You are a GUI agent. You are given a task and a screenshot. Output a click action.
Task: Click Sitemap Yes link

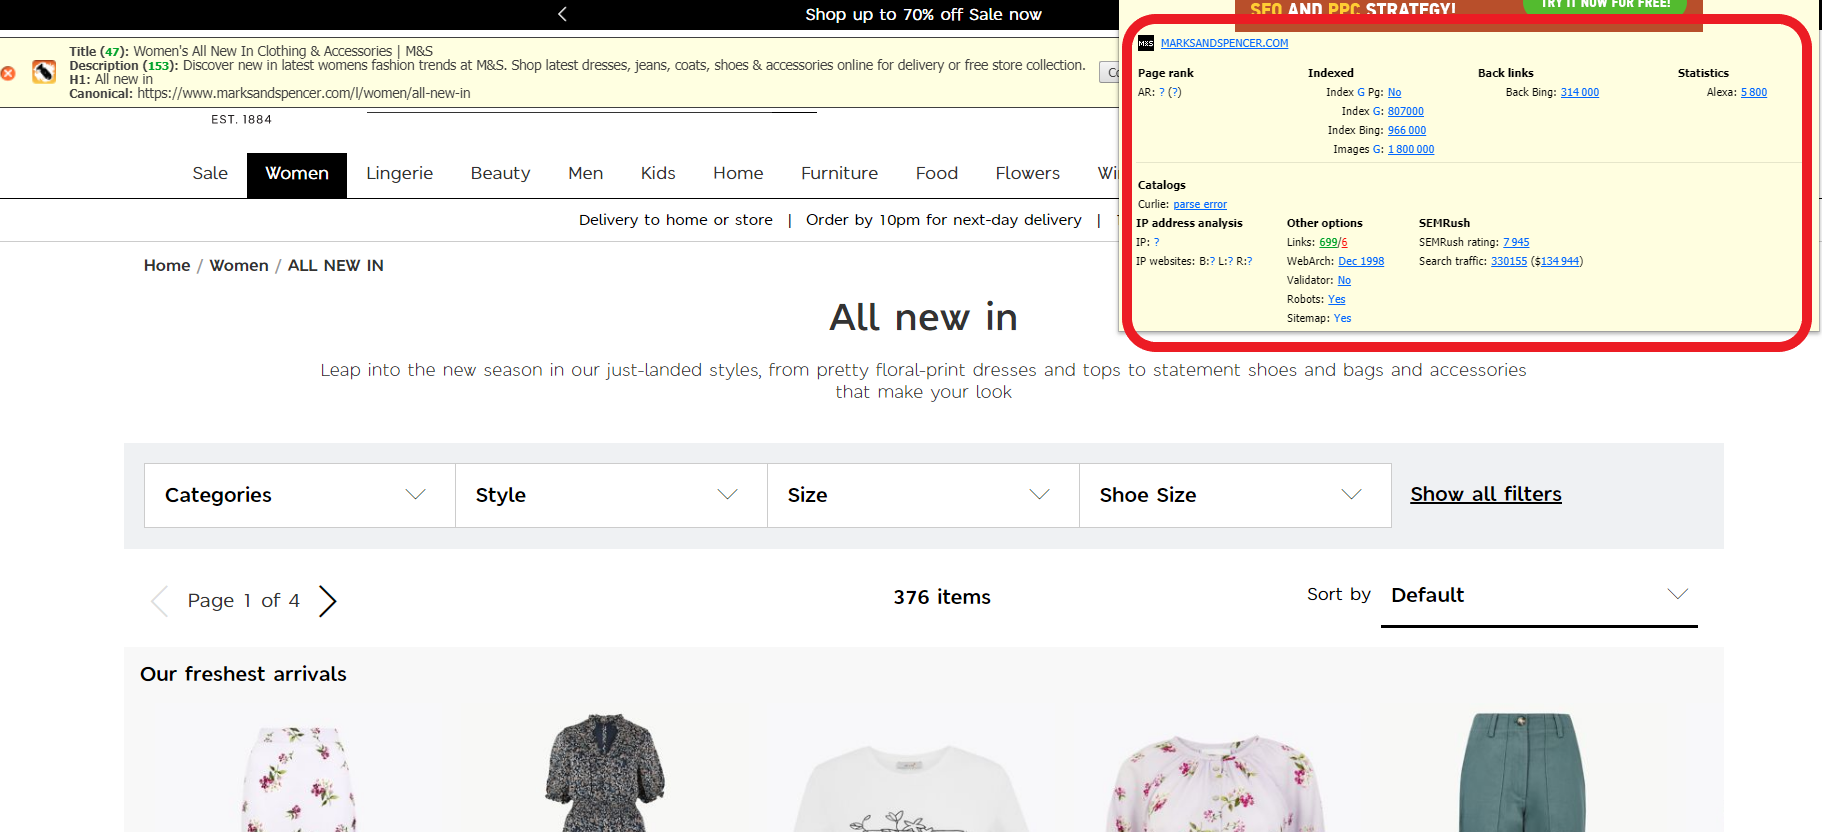[x=1342, y=318]
